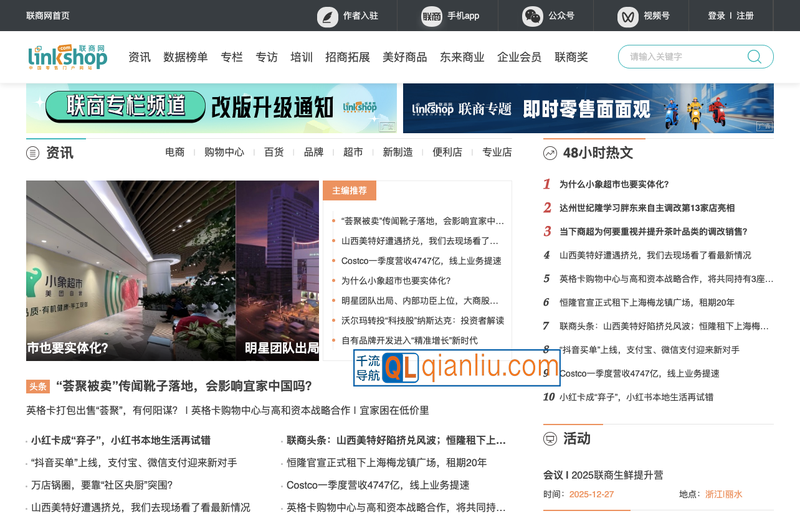Click the WeChat 公众号 icon
Screen dimensions: 800x516
point(532,16)
